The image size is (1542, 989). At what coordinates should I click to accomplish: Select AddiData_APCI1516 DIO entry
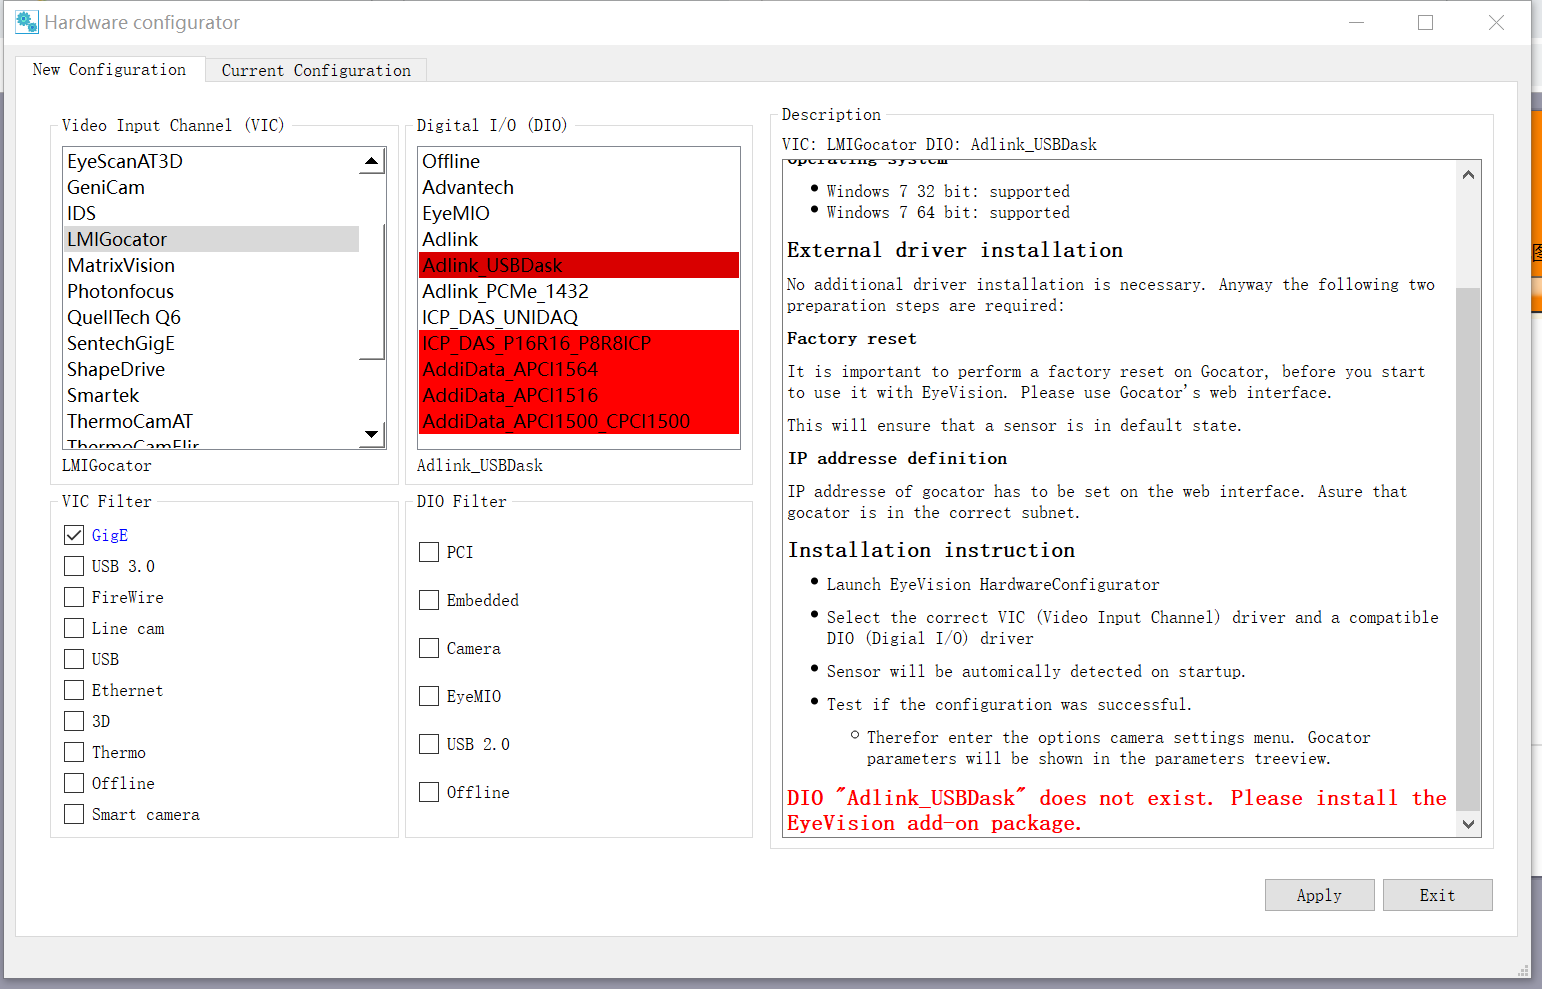(579, 395)
